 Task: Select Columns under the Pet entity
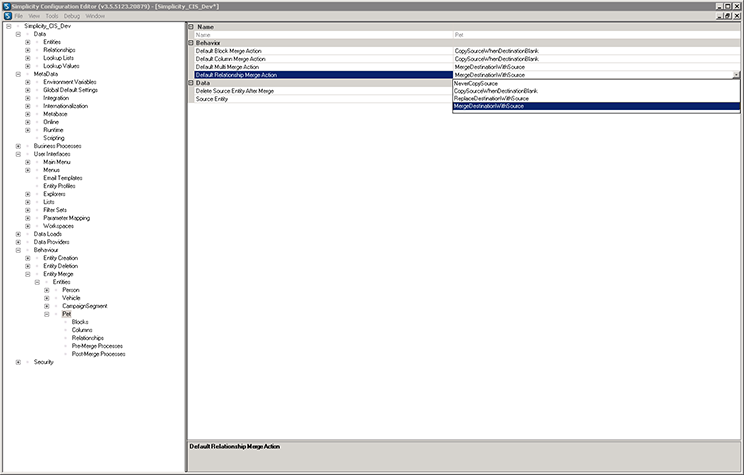coord(82,330)
